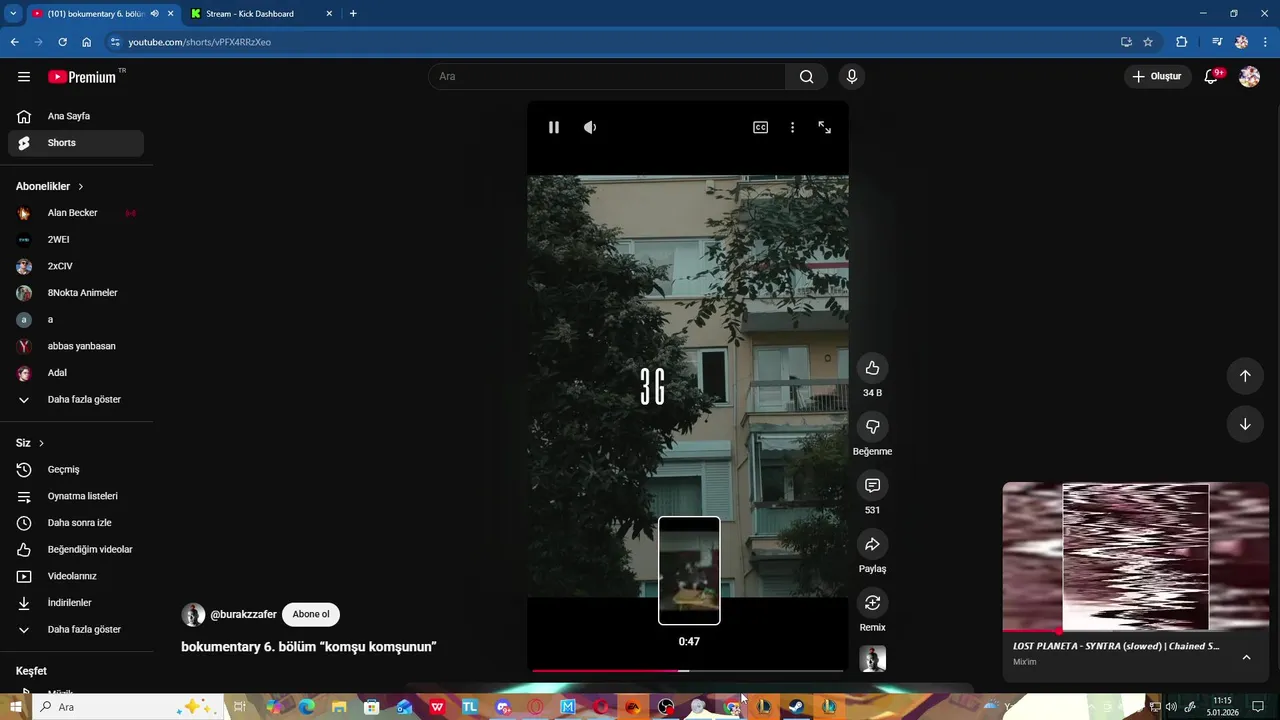Open Alan Becker subscription
The height and width of the screenshot is (720, 1280).
click(x=76, y=213)
